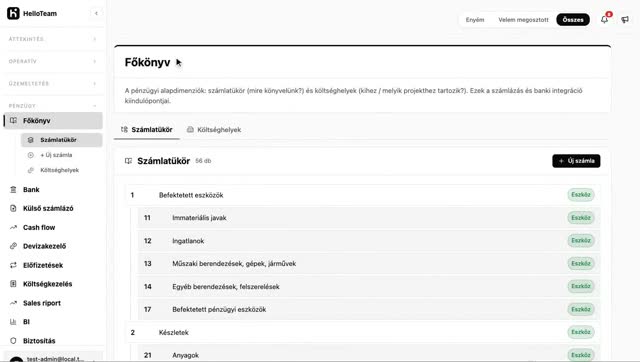Open the Külső számlázó menu item
640x362 pixels.
pos(53,209)
